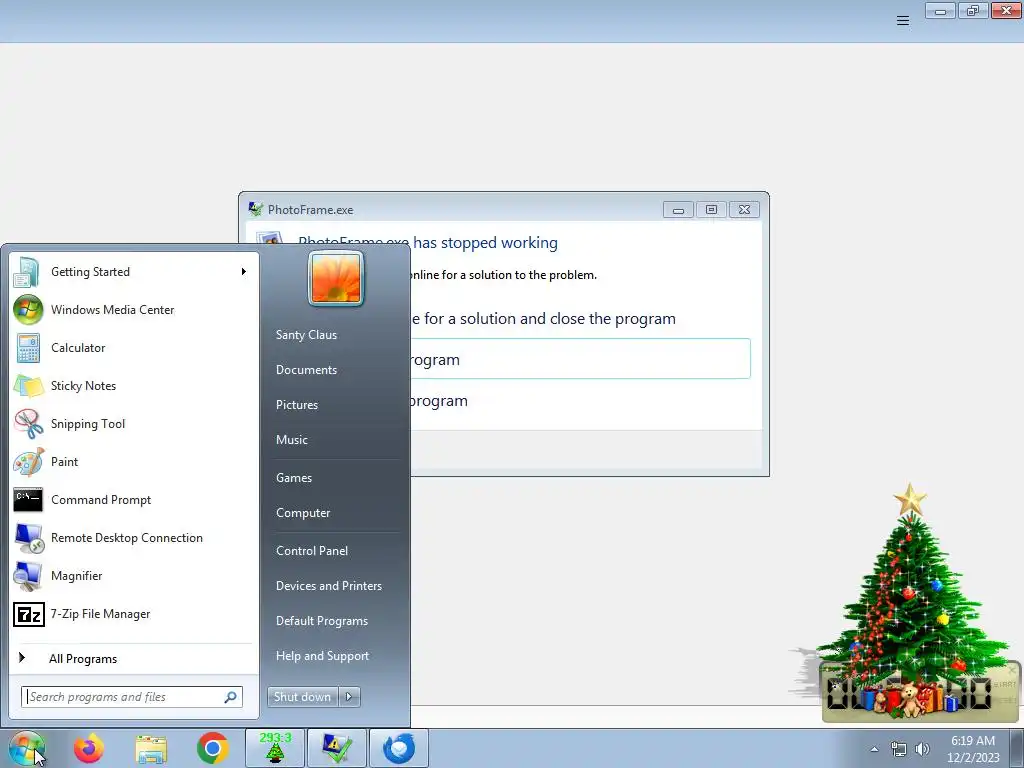1024x768 pixels.
Task: Open hamburger menu in top-right window
Action: (x=903, y=21)
